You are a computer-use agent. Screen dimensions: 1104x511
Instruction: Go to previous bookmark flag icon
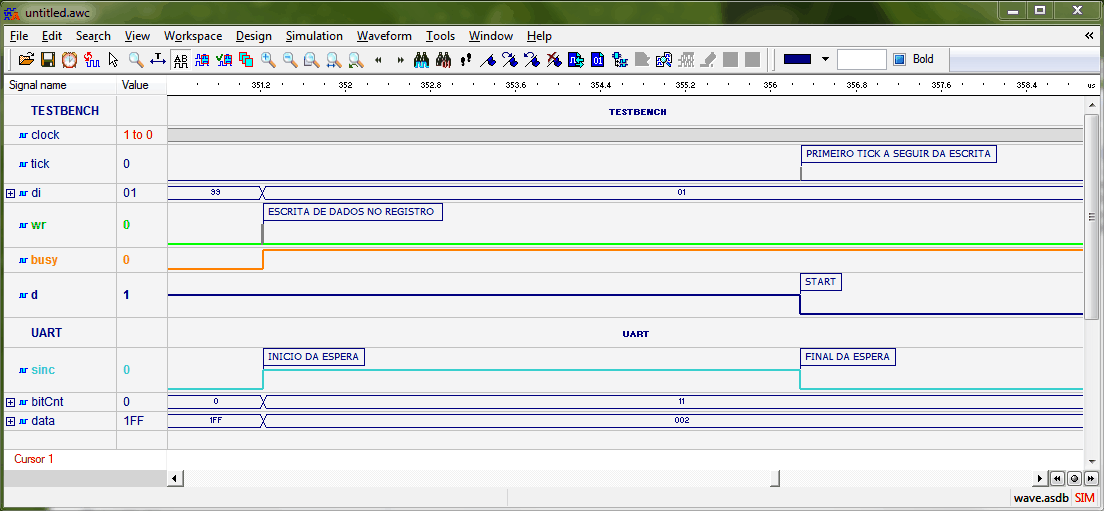532,60
